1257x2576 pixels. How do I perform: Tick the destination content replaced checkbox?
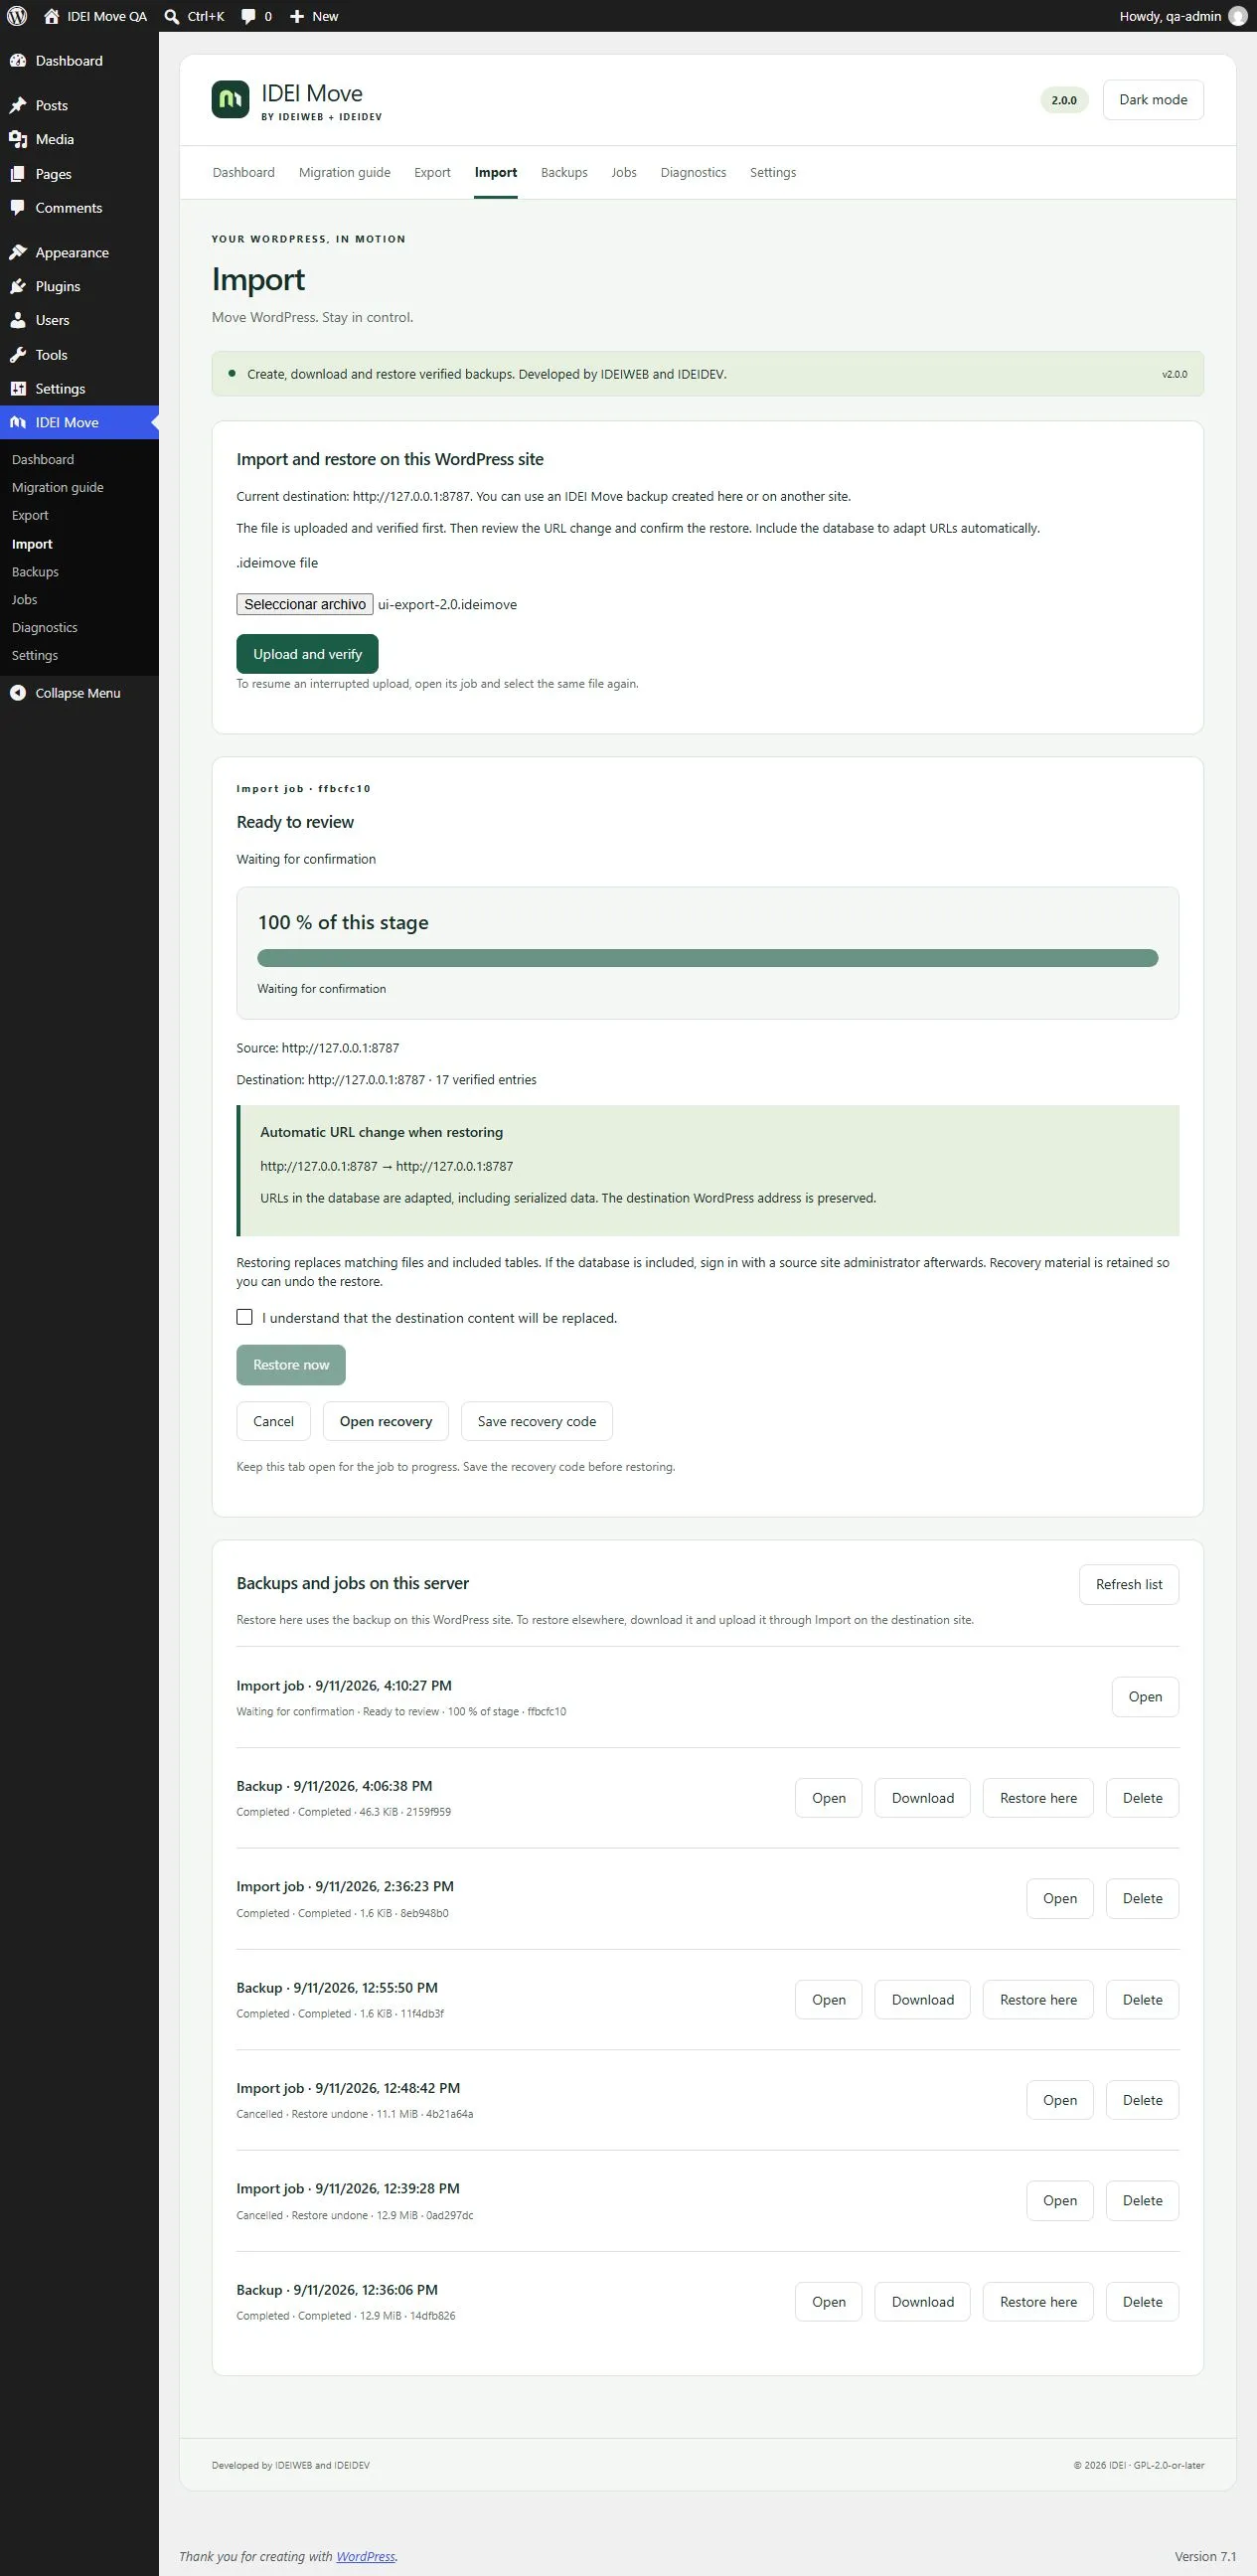tap(245, 1317)
